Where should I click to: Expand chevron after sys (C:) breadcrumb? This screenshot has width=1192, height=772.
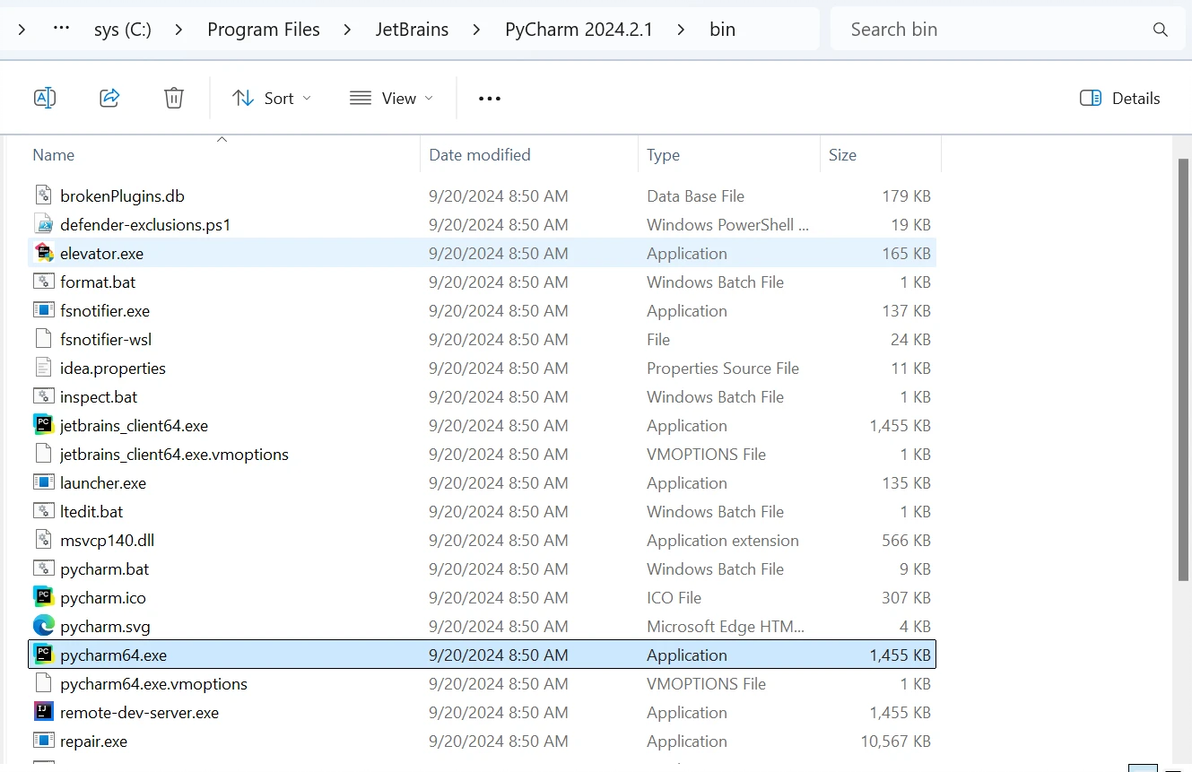click(179, 30)
